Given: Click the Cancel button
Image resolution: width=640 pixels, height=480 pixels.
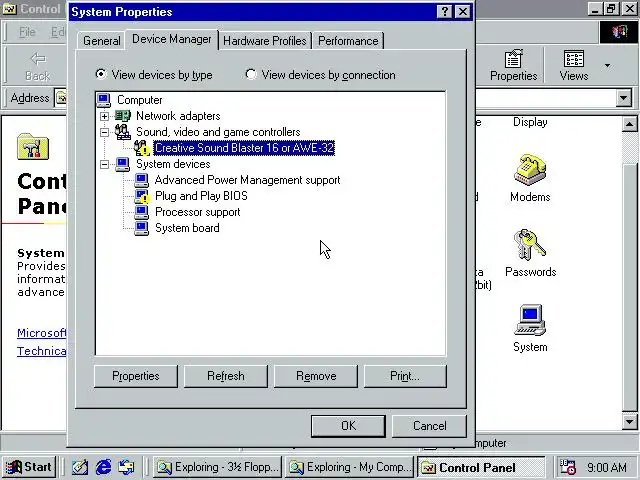Looking at the screenshot, I should (429, 426).
